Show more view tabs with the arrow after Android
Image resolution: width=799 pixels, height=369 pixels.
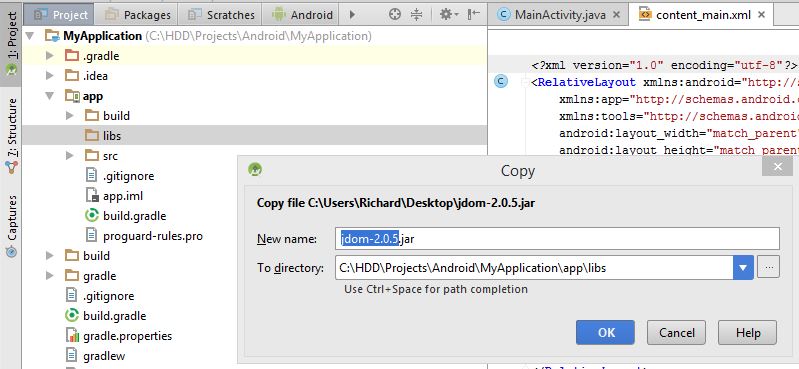[352, 15]
